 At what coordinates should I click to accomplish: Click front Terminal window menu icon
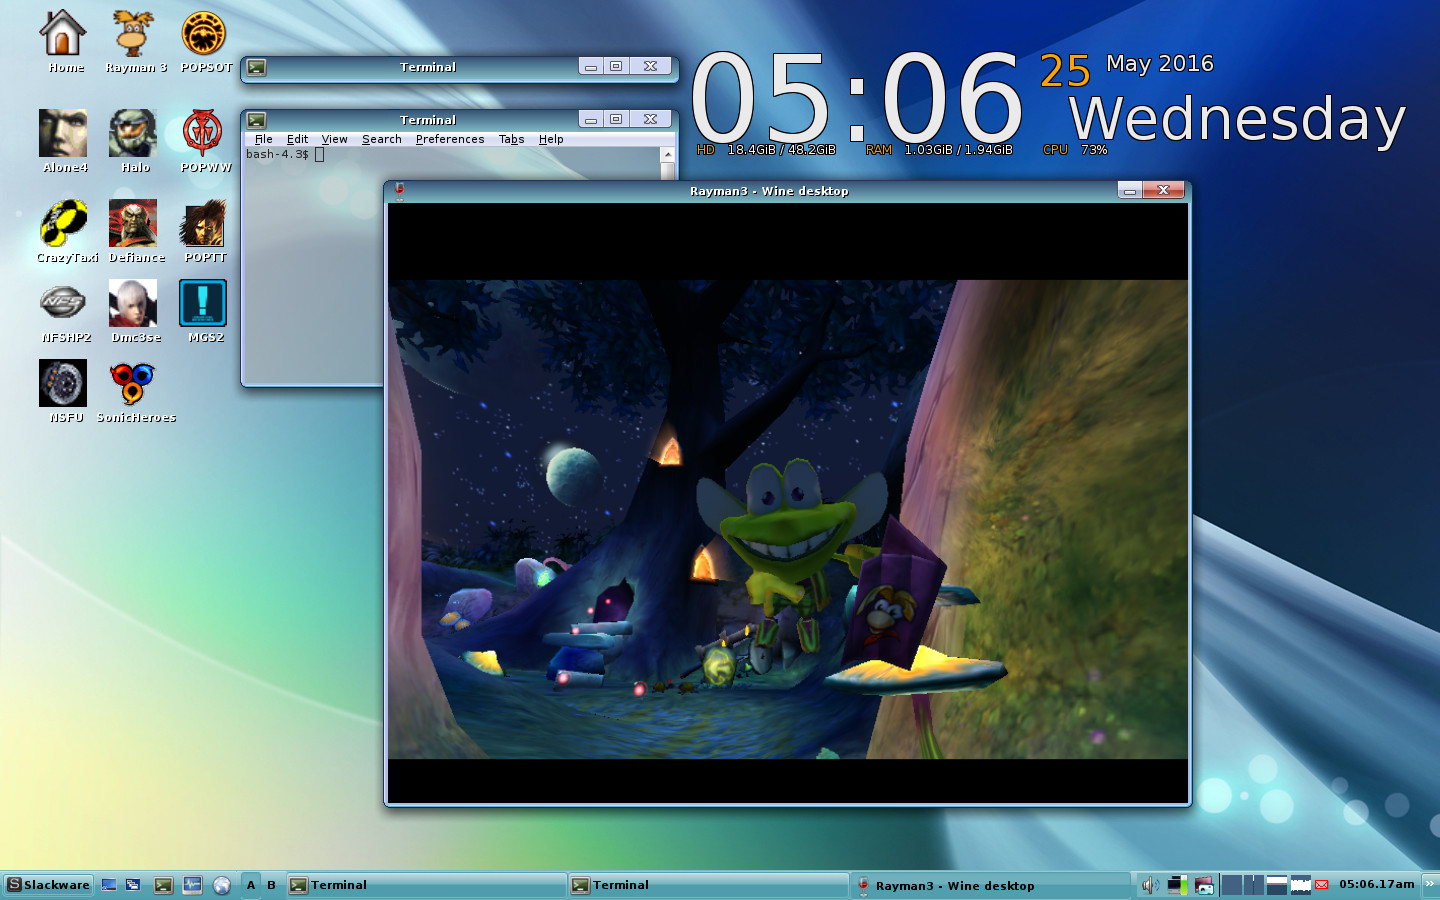257,120
